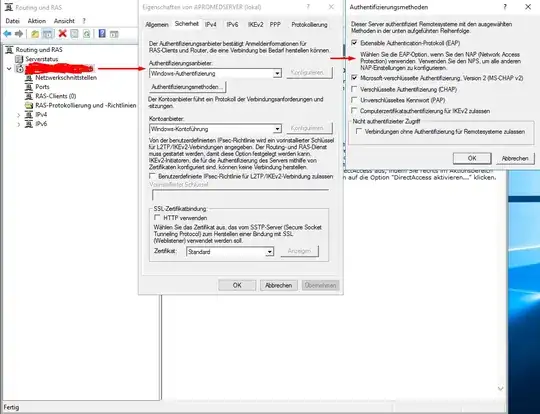The image size is (540, 414).
Task: Click the gray Forward arrow in toolbar
Action: 19,34
